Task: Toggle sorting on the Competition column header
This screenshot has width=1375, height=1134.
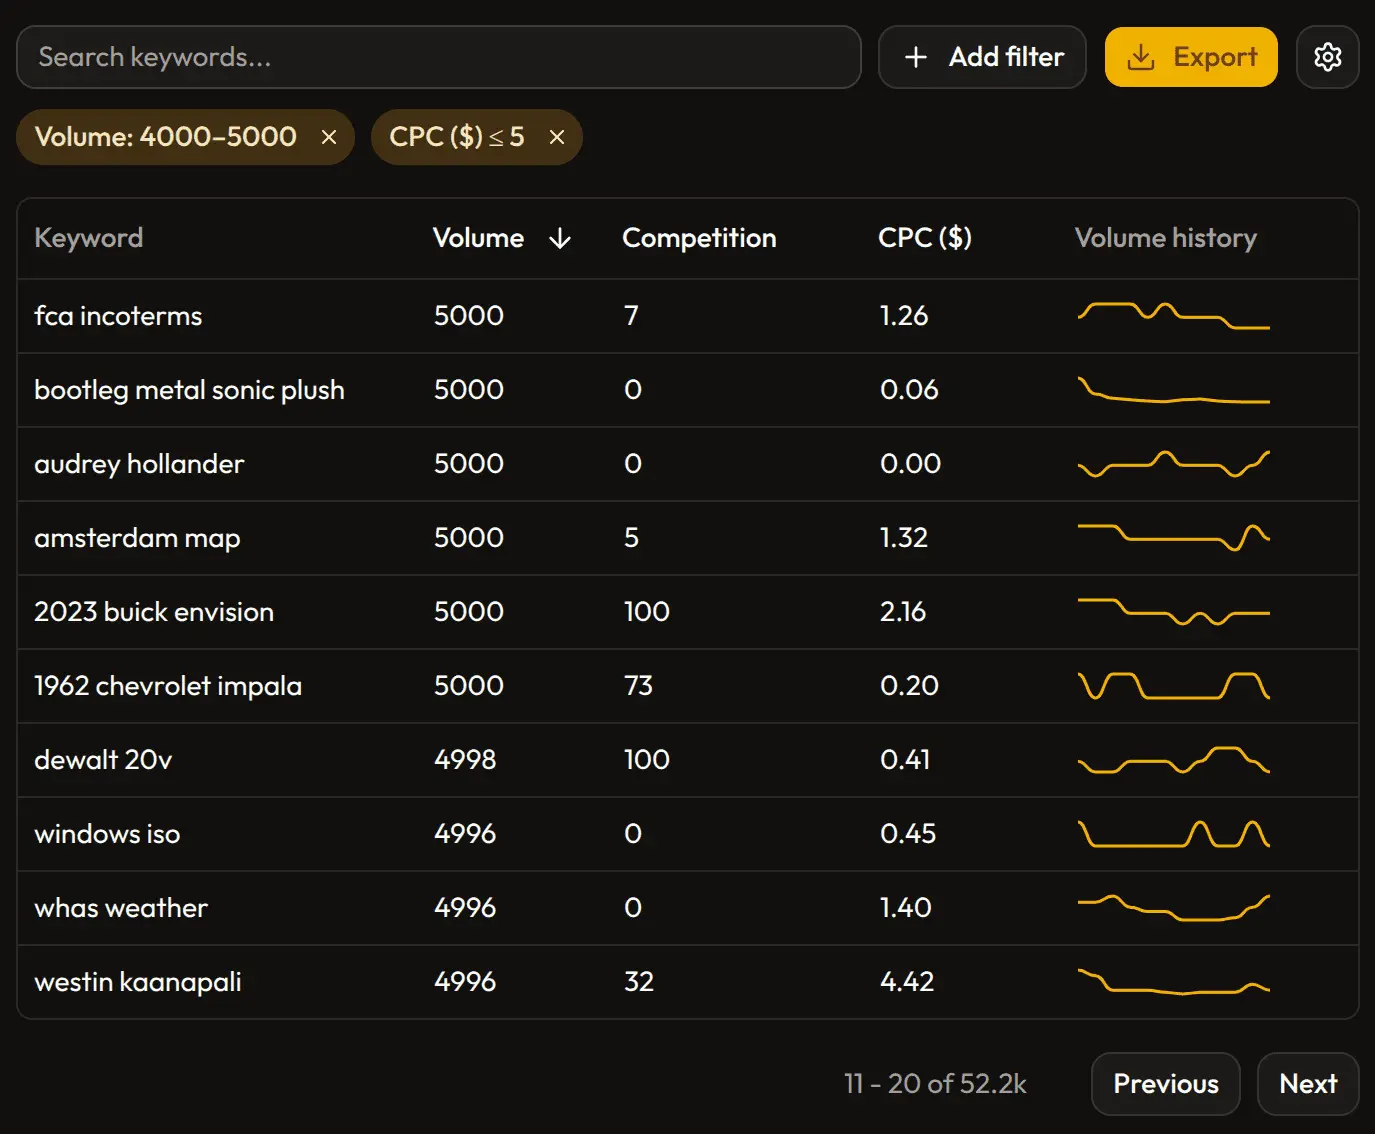Action: pyautogui.click(x=699, y=238)
